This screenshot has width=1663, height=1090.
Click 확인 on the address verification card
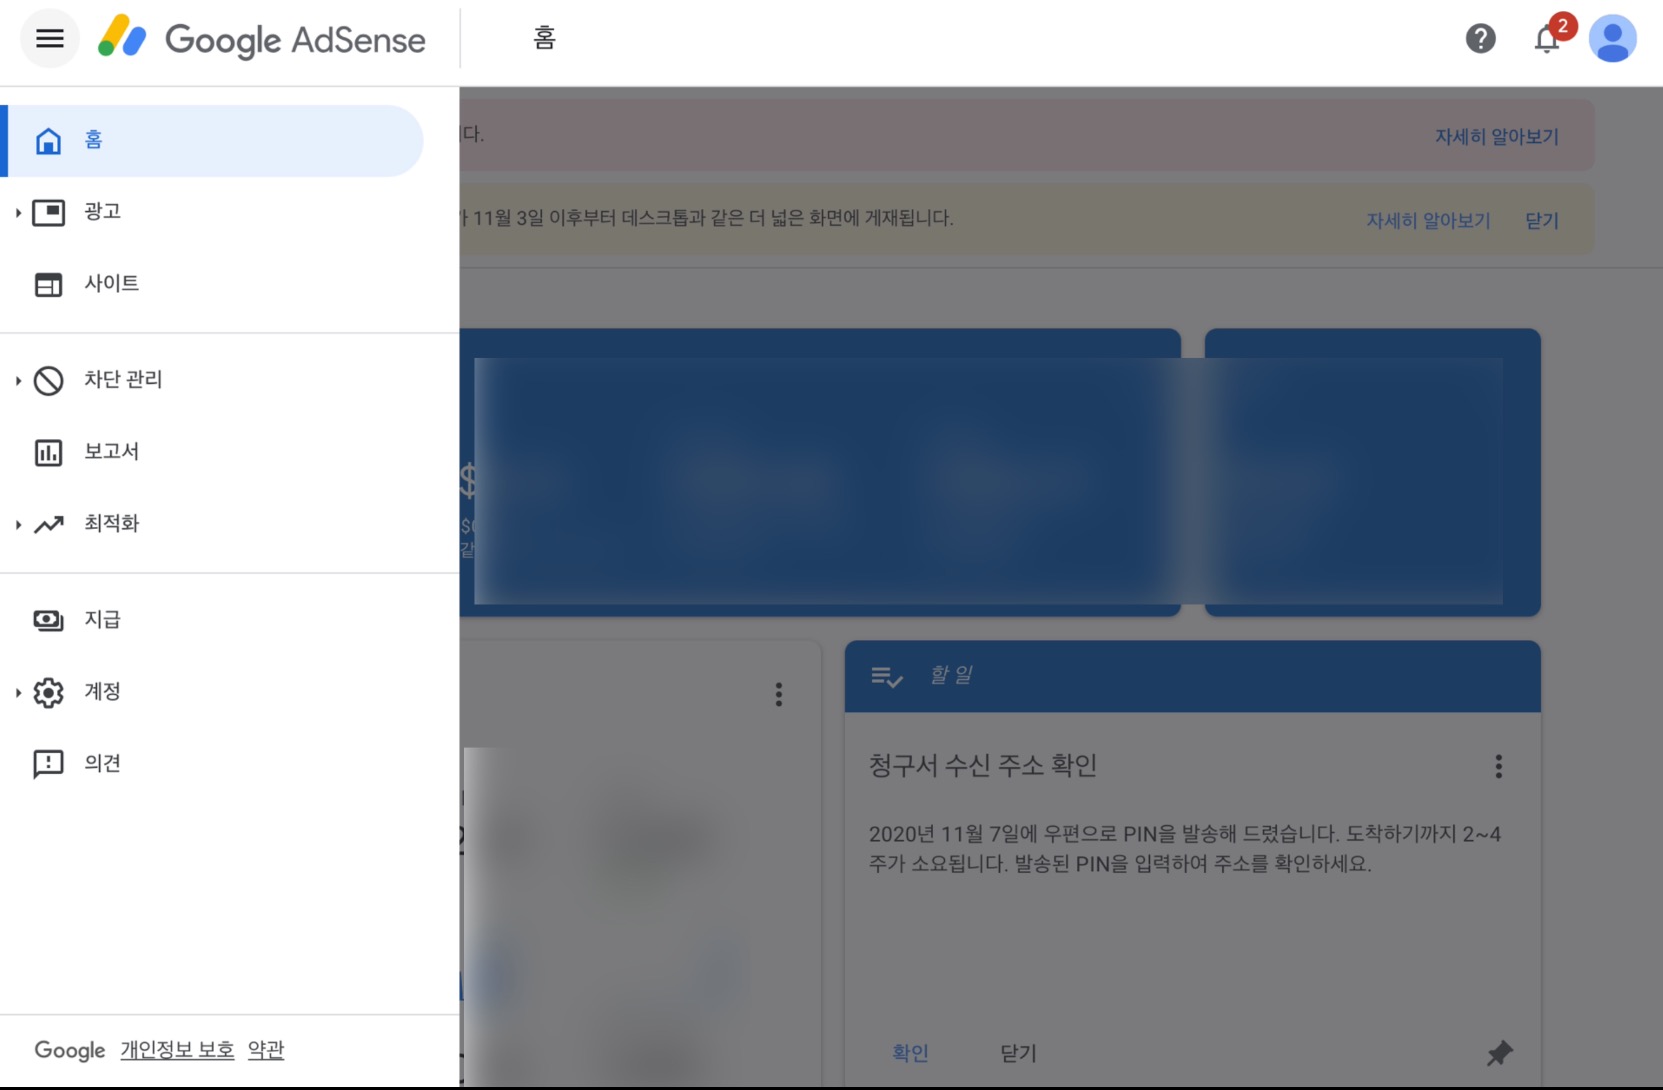click(x=910, y=1053)
